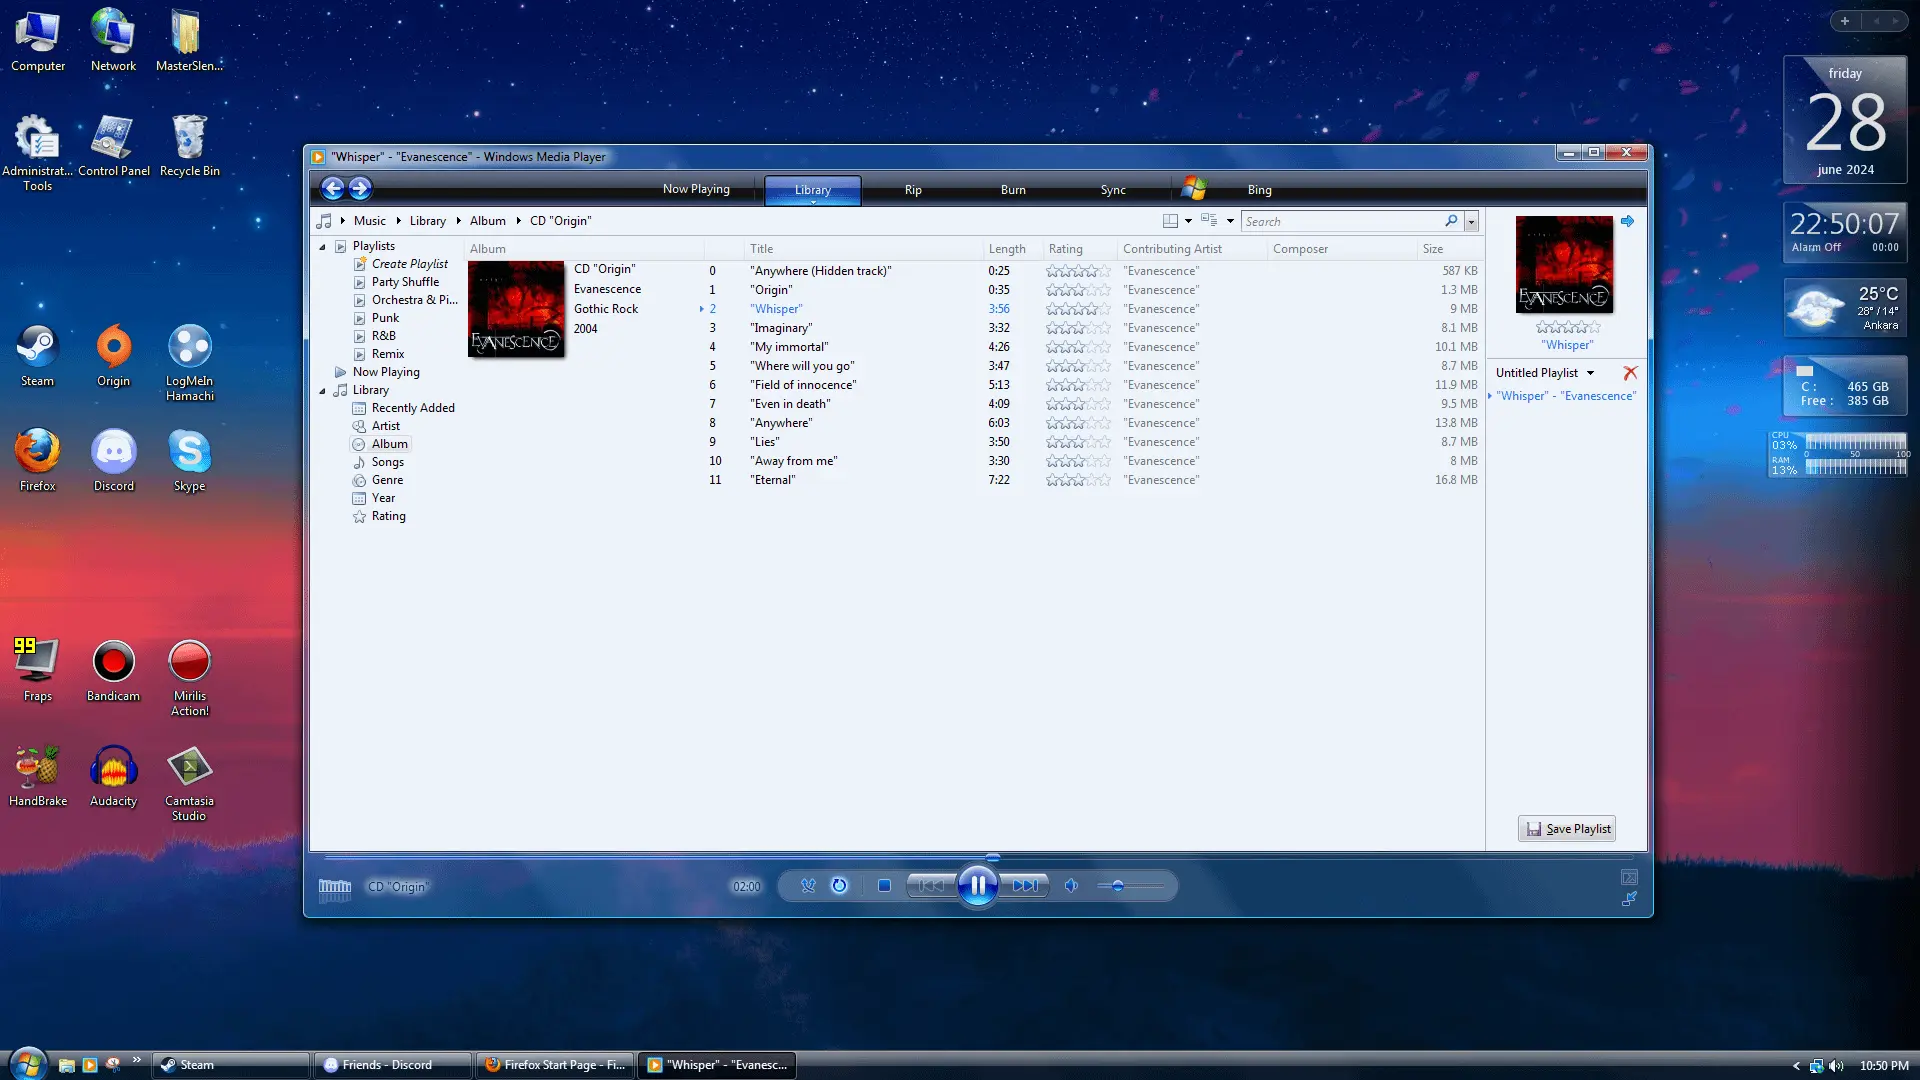The height and width of the screenshot is (1080, 1920).
Task: Toggle shuffle mode in playback controls
Action: pos(808,886)
